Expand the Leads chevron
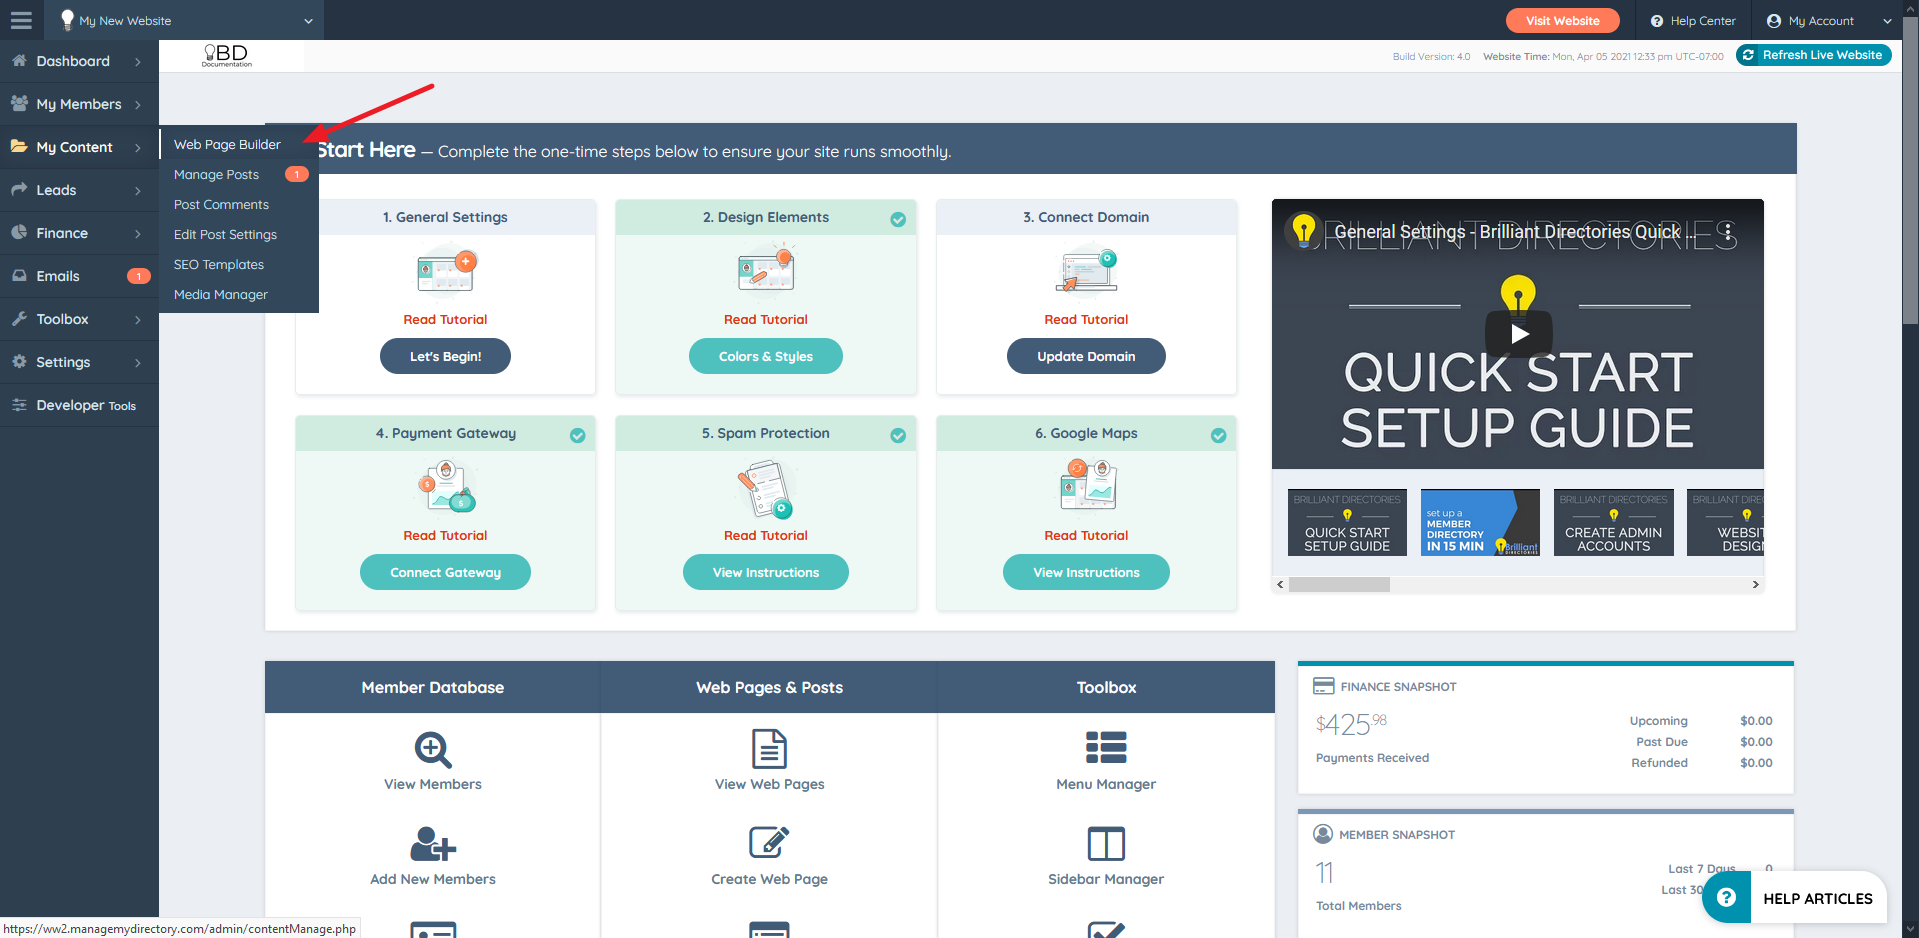Viewport: 1919px width, 938px height. pos(138,191)
